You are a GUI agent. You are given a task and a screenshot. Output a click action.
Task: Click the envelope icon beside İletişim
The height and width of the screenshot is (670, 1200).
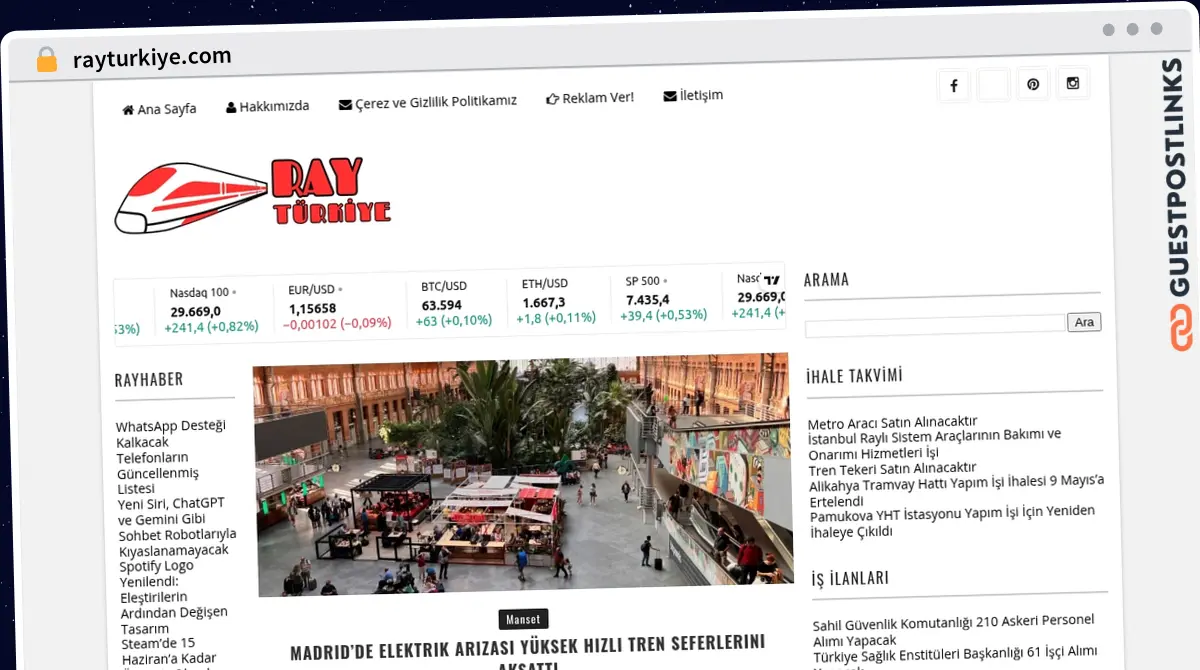tap(670, 96)
